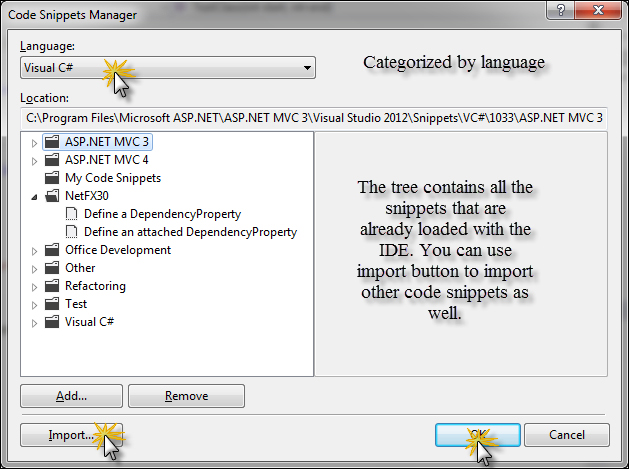Select the Other tree item
This screenshot has height=469, width=629.
pos(80,268)
